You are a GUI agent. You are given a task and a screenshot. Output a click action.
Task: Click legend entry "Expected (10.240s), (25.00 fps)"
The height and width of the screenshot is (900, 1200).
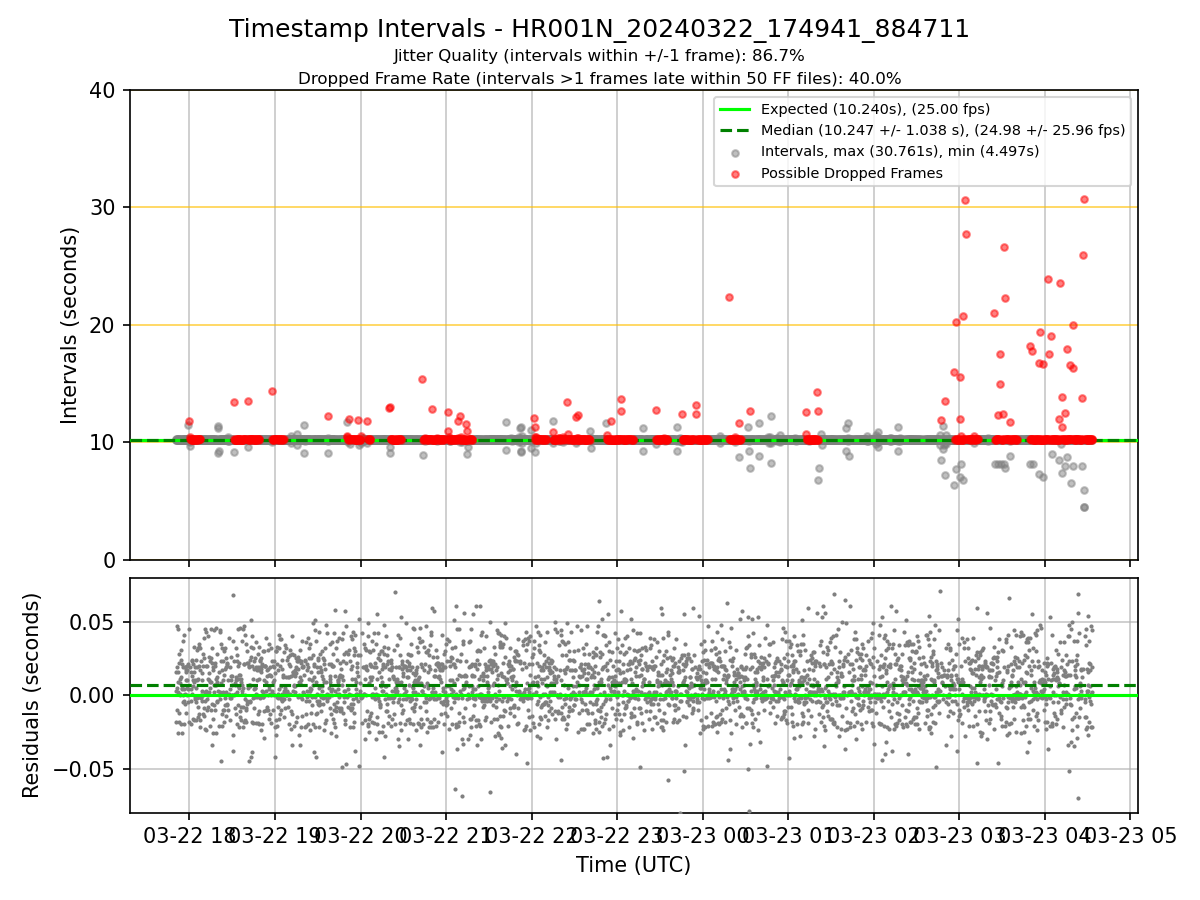click(x=875, y=109)
